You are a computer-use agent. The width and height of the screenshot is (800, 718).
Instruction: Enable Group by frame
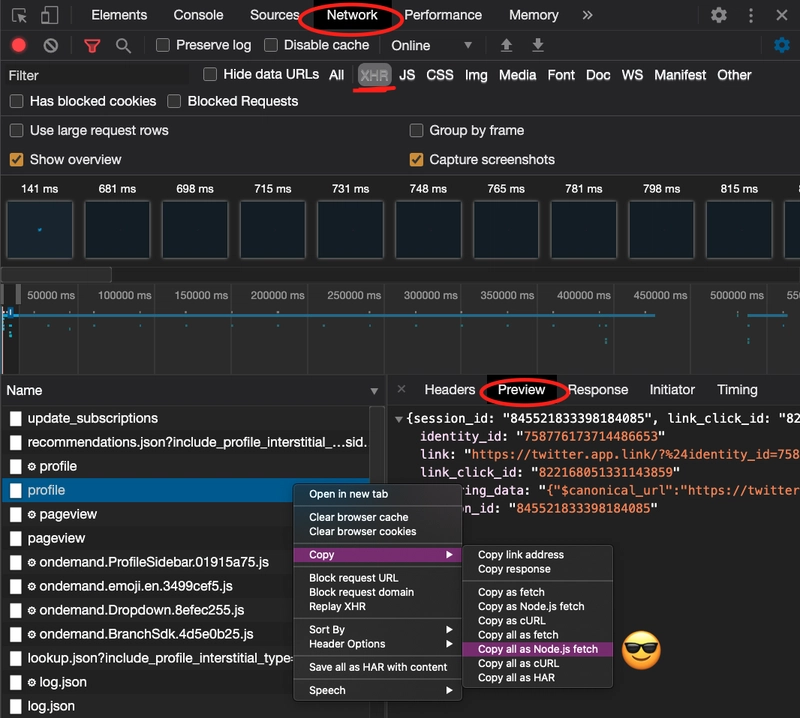pyautogui.click(x=416, y=131)
